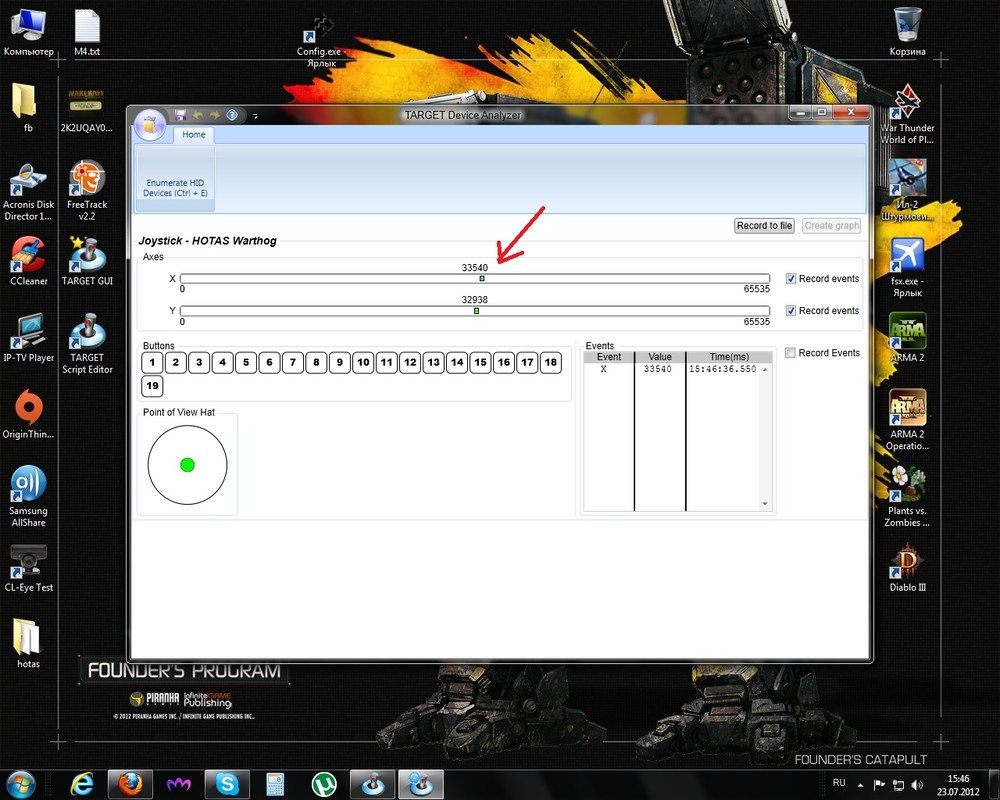Click the Record to file button
Image resolution: width=1000 pixels, height=800 pixels.
[764, 226]
